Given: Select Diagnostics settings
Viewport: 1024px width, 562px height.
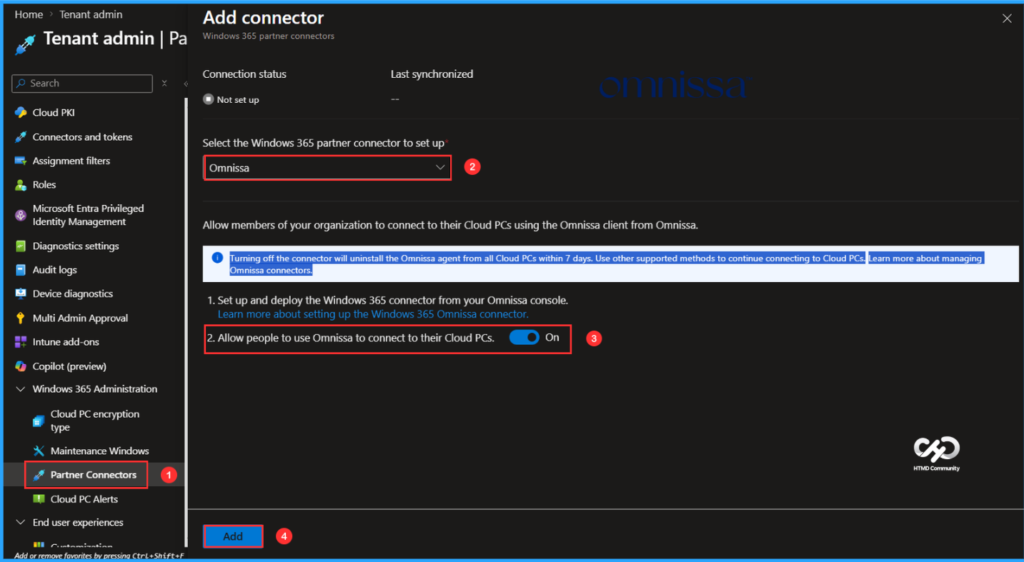Looking at the screenshot, I should tap(76, 246).
